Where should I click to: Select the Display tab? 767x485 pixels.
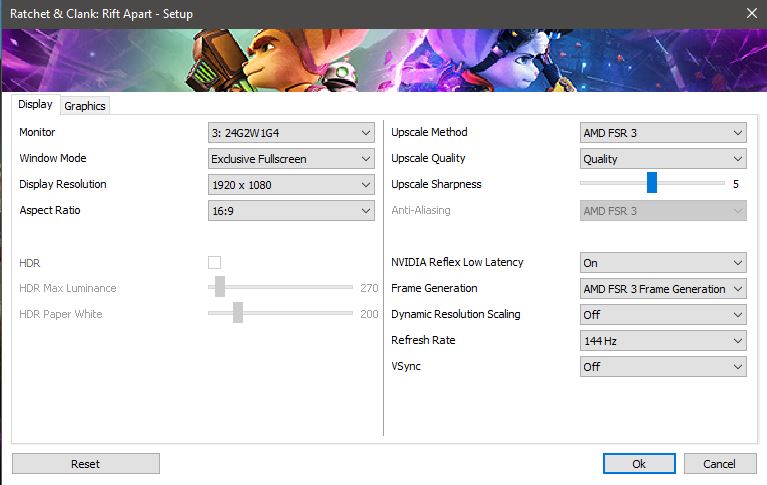(x=35, y=104)
